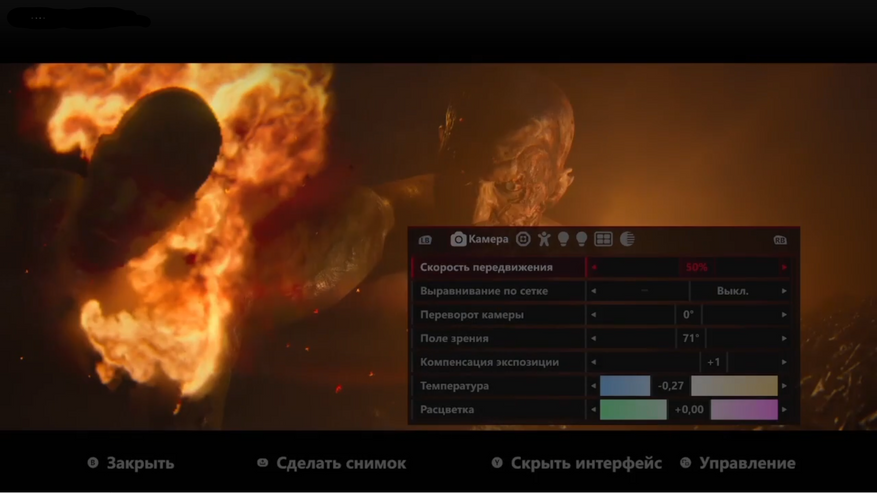Viewport: 877px width, 493px height.
Task: Click the +1 exposure compensation value
Action: coord(713,362)
